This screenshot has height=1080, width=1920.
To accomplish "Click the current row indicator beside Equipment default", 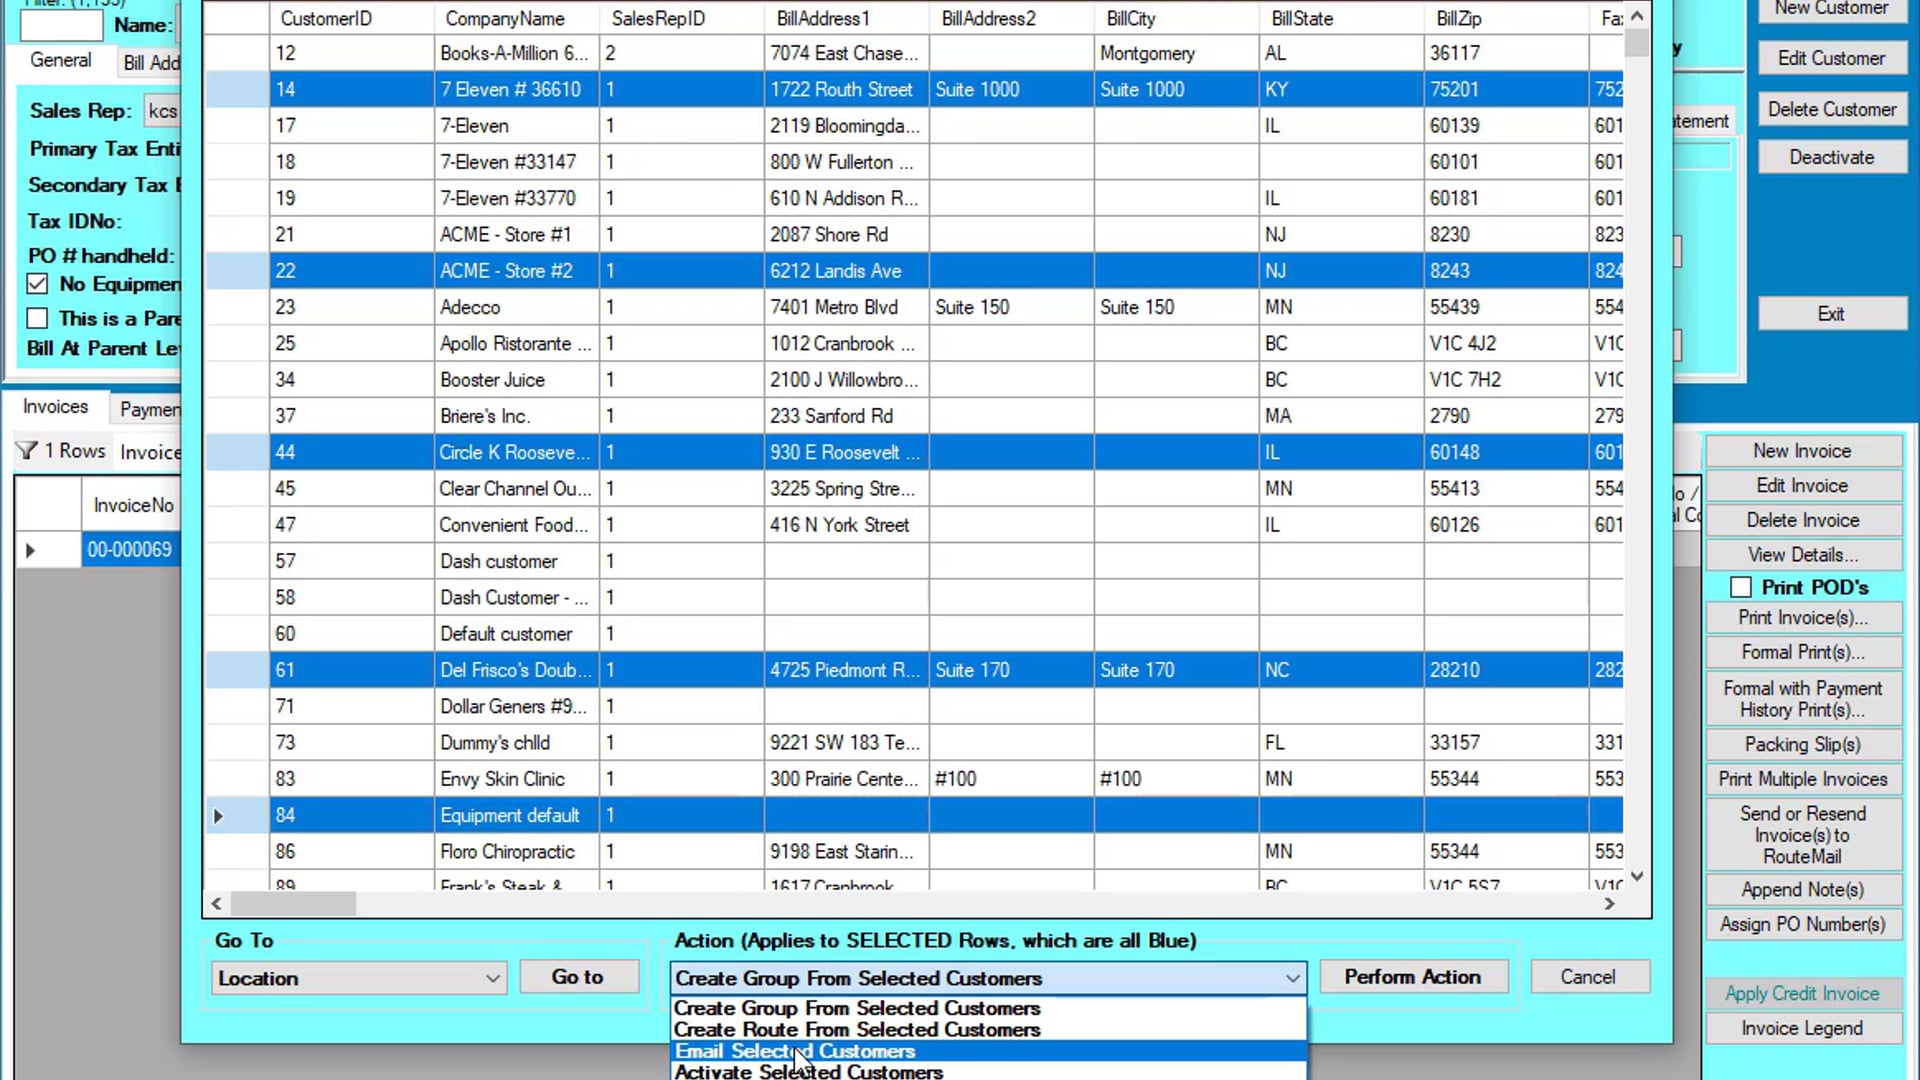I will pyautogui.click(x=218, y=816).
